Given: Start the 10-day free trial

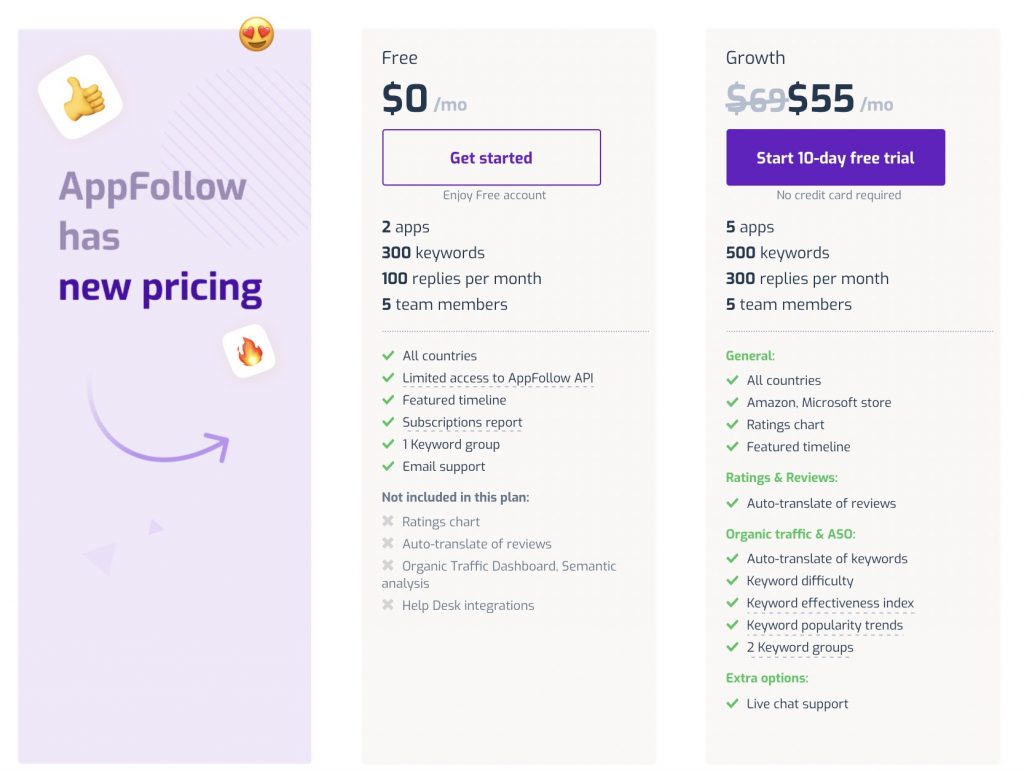Looking at the screenshot, I should coord(835,158).
